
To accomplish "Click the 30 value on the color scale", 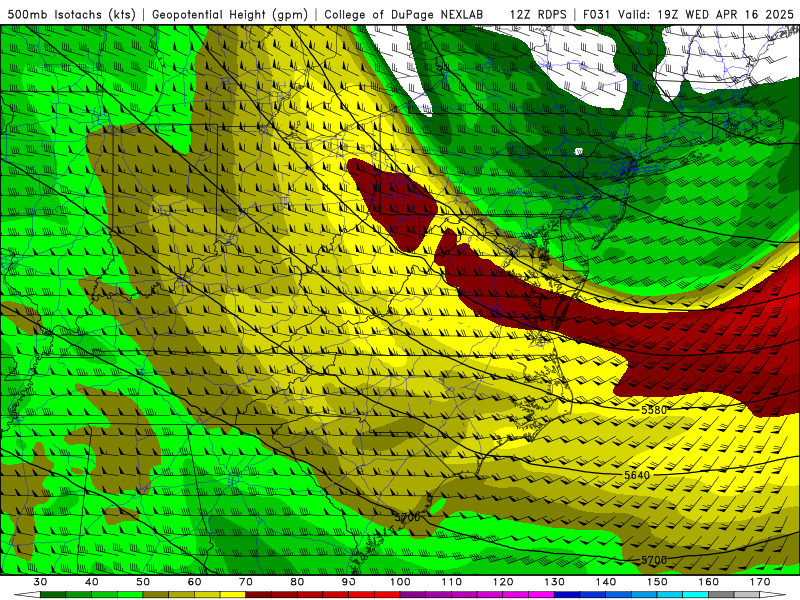I will click(x=40, y=582).
